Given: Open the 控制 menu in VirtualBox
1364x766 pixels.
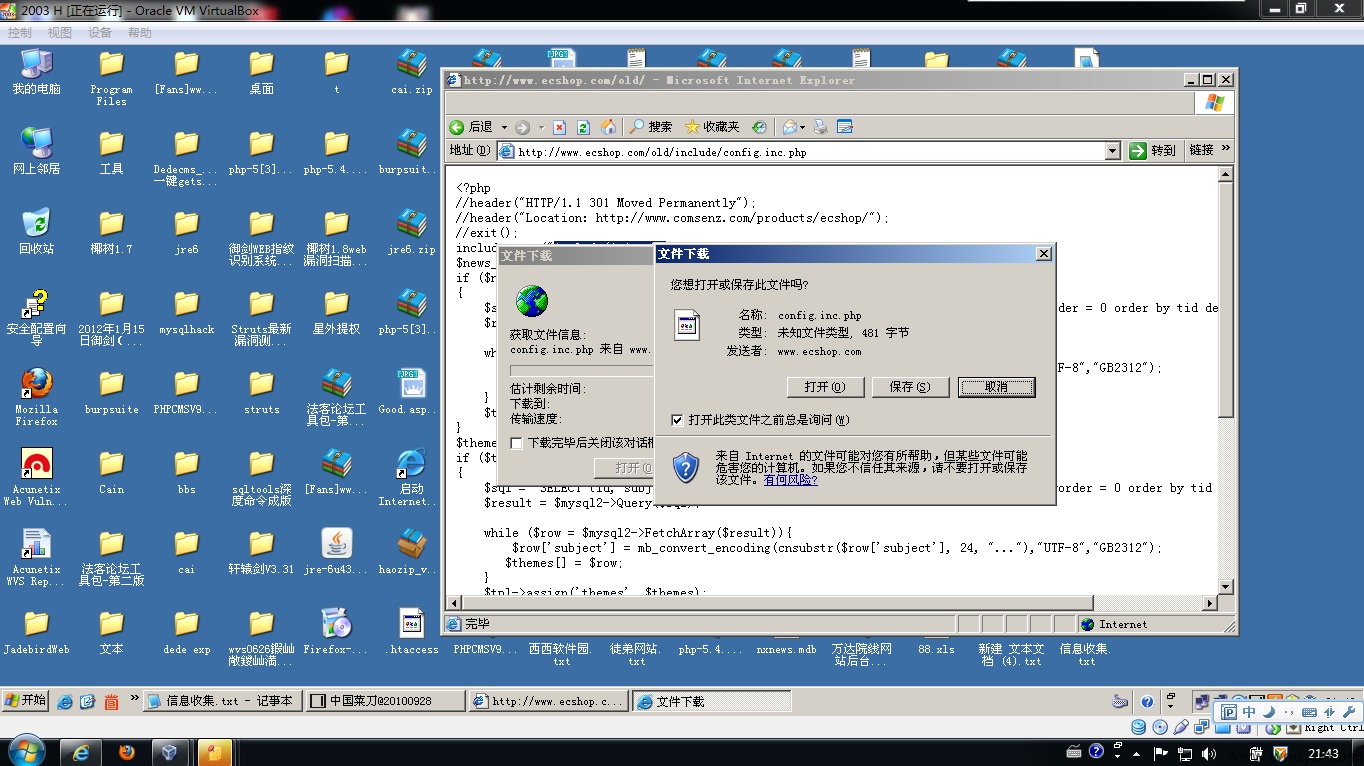Looking at the screenshot, I should coord(20,33).
